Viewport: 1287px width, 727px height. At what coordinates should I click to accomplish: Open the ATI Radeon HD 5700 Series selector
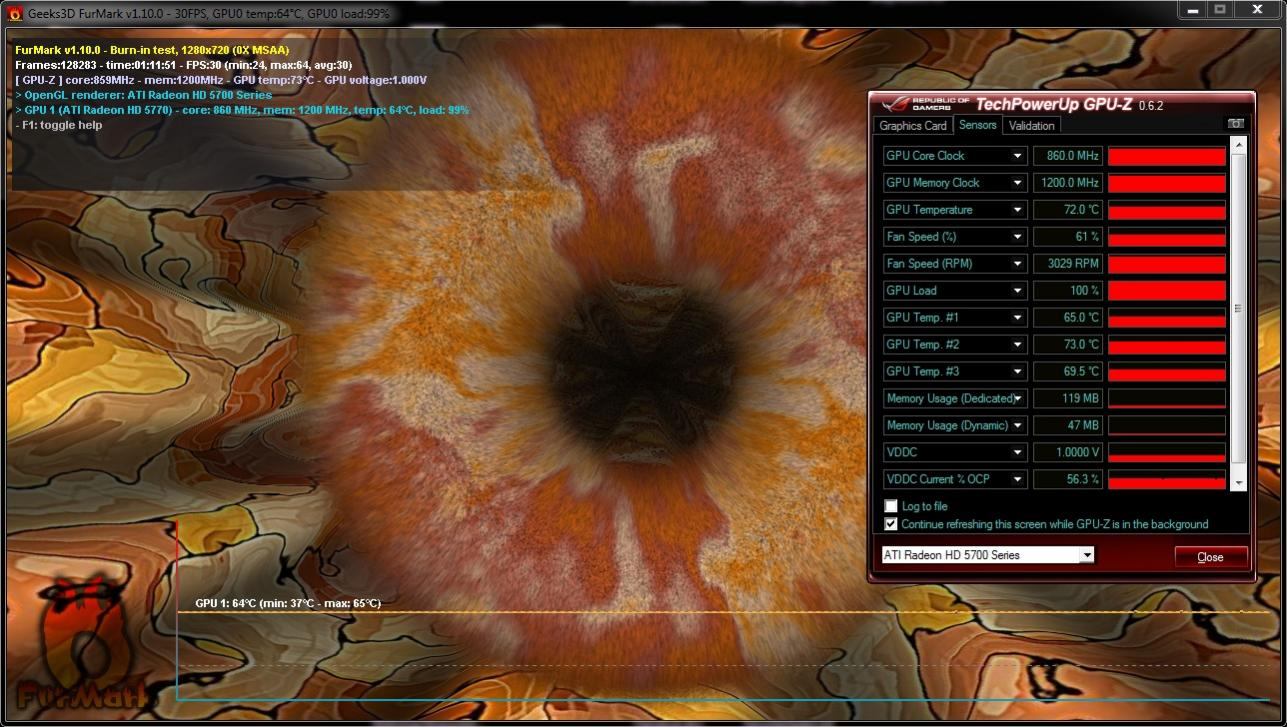pyautogui.click(x=988, y=555)
